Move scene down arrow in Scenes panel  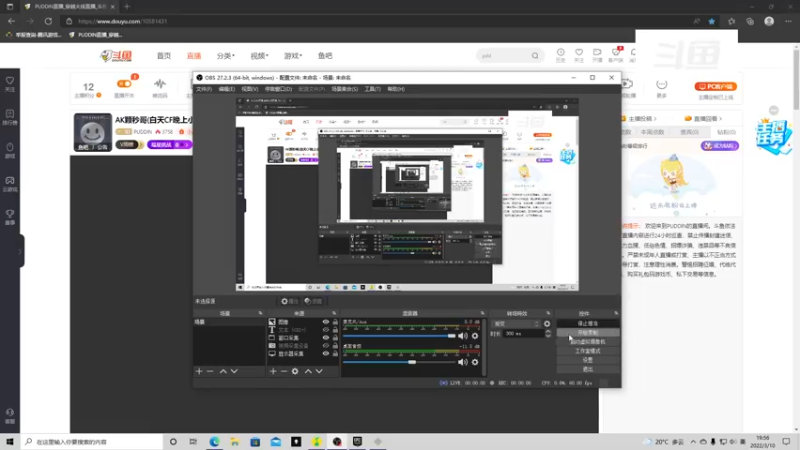234,371
